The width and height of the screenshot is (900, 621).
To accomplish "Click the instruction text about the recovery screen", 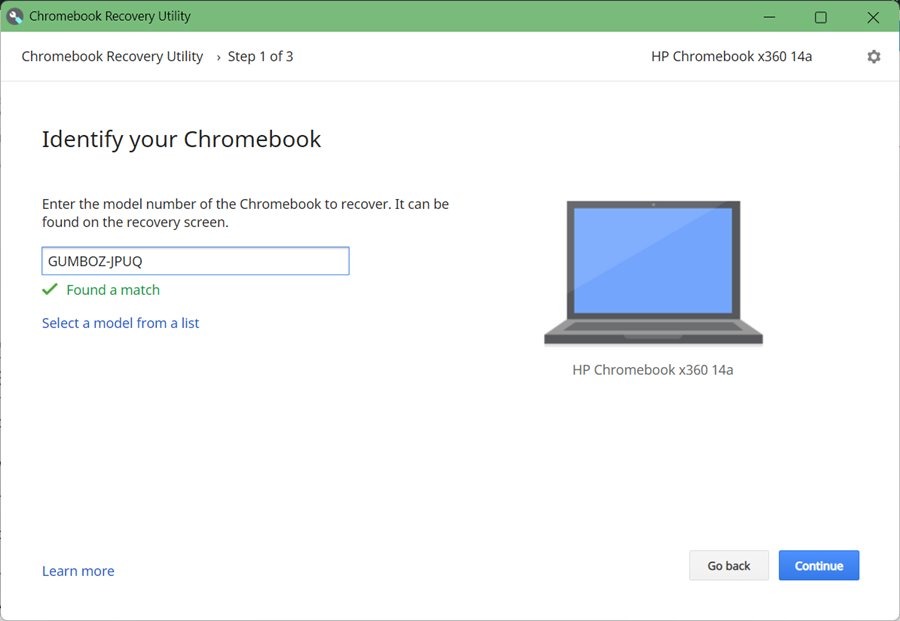I will [x=245, y=213].
